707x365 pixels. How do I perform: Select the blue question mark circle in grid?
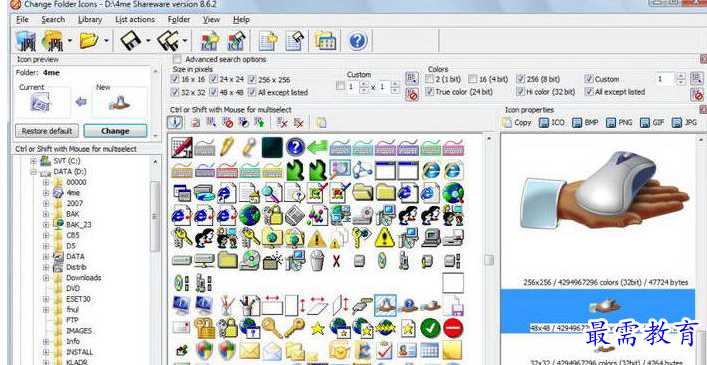pos(295,147)
